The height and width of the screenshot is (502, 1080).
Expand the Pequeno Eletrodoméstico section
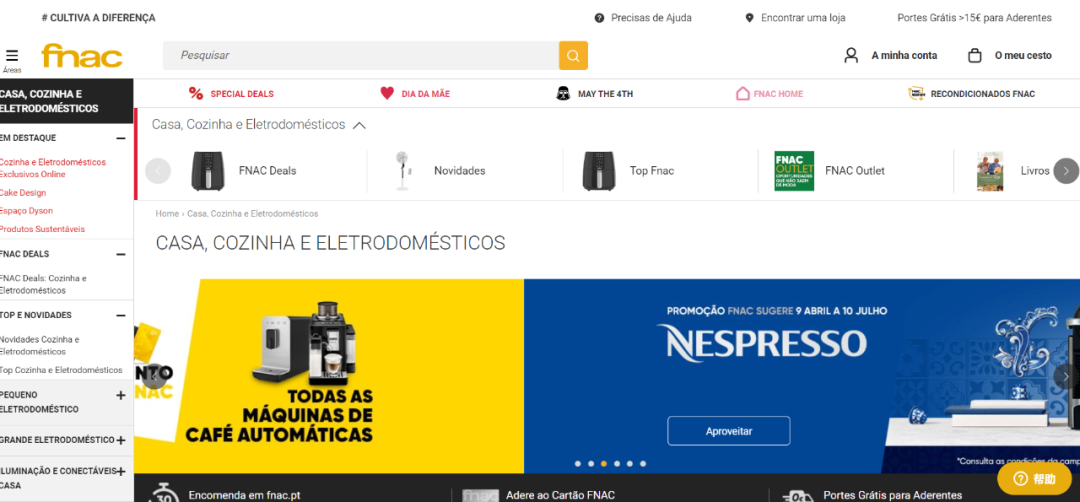pyautogui.click(x=121, y=395)
